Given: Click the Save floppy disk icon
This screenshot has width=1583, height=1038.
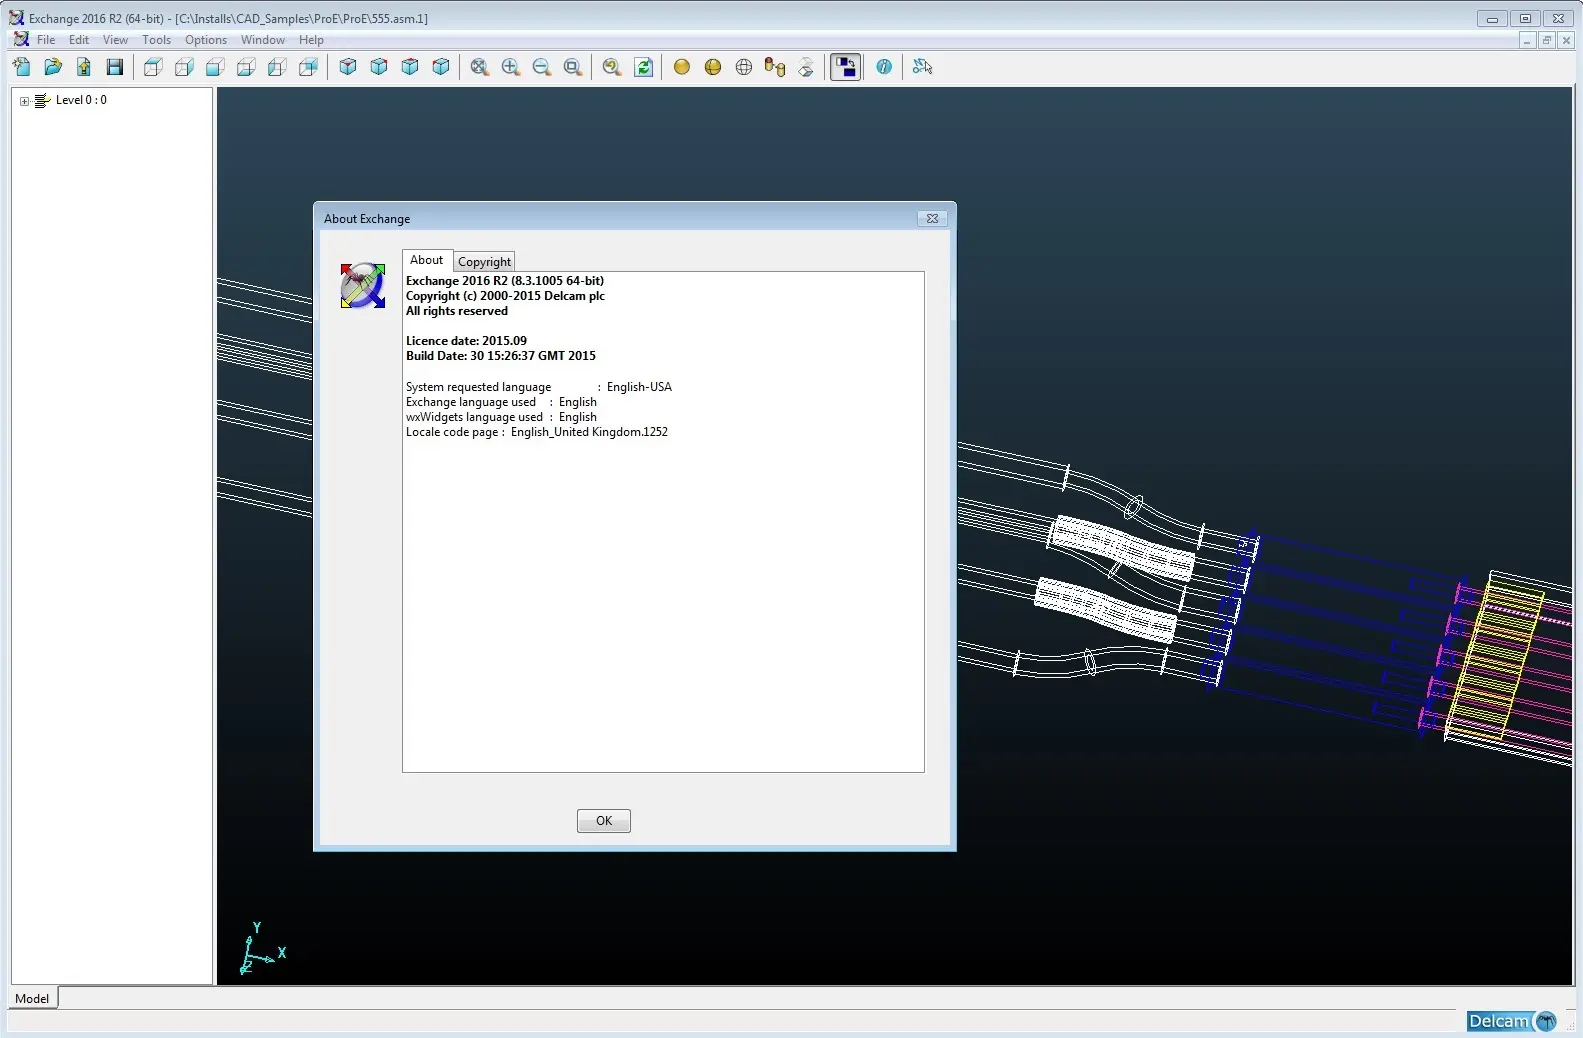Looking at the screenshot, I should click(115, 67).
